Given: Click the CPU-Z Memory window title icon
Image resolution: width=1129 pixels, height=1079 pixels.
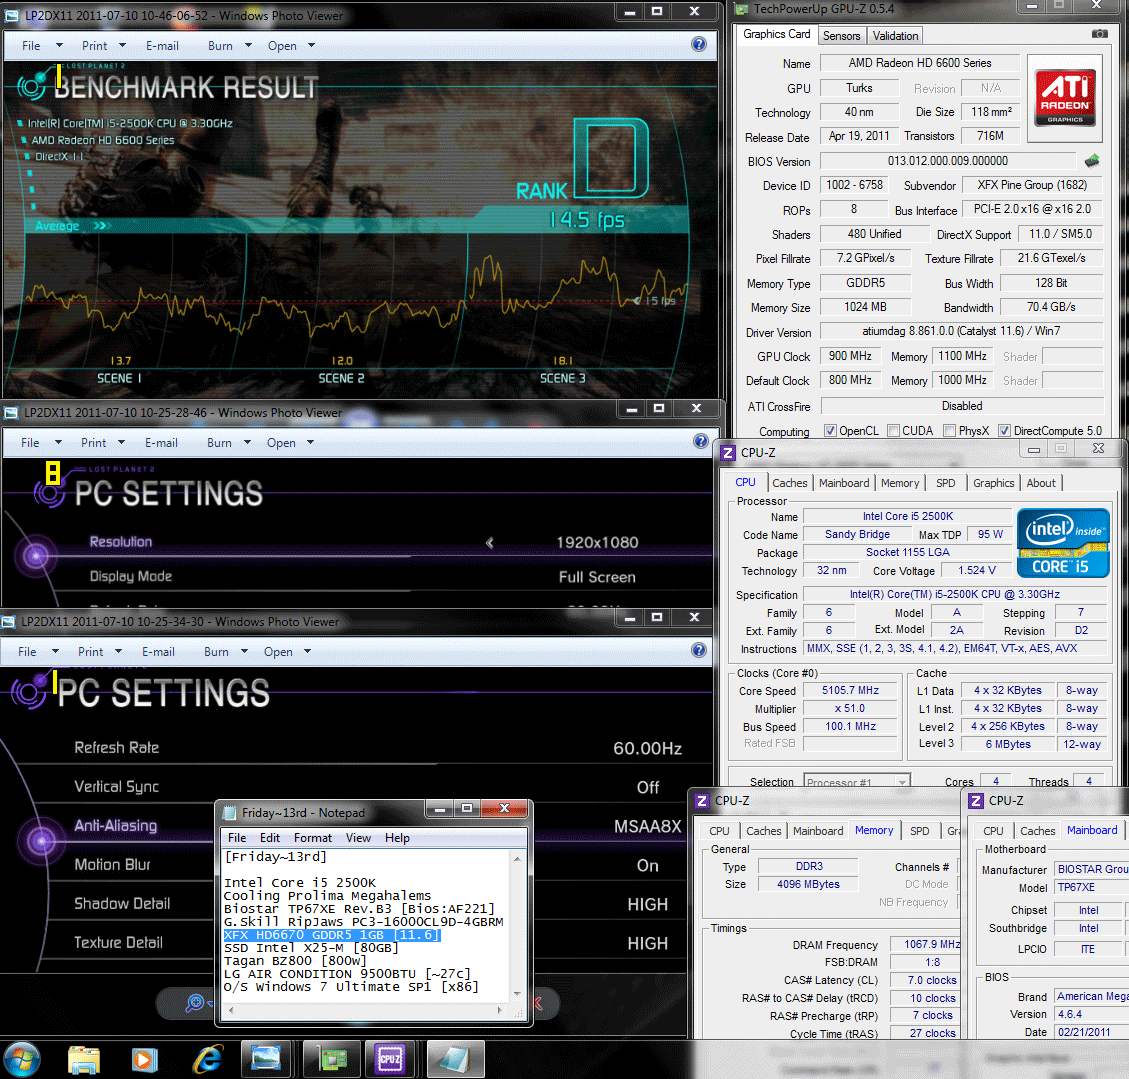Looking at the screenshot, I should tap(702, 800).
